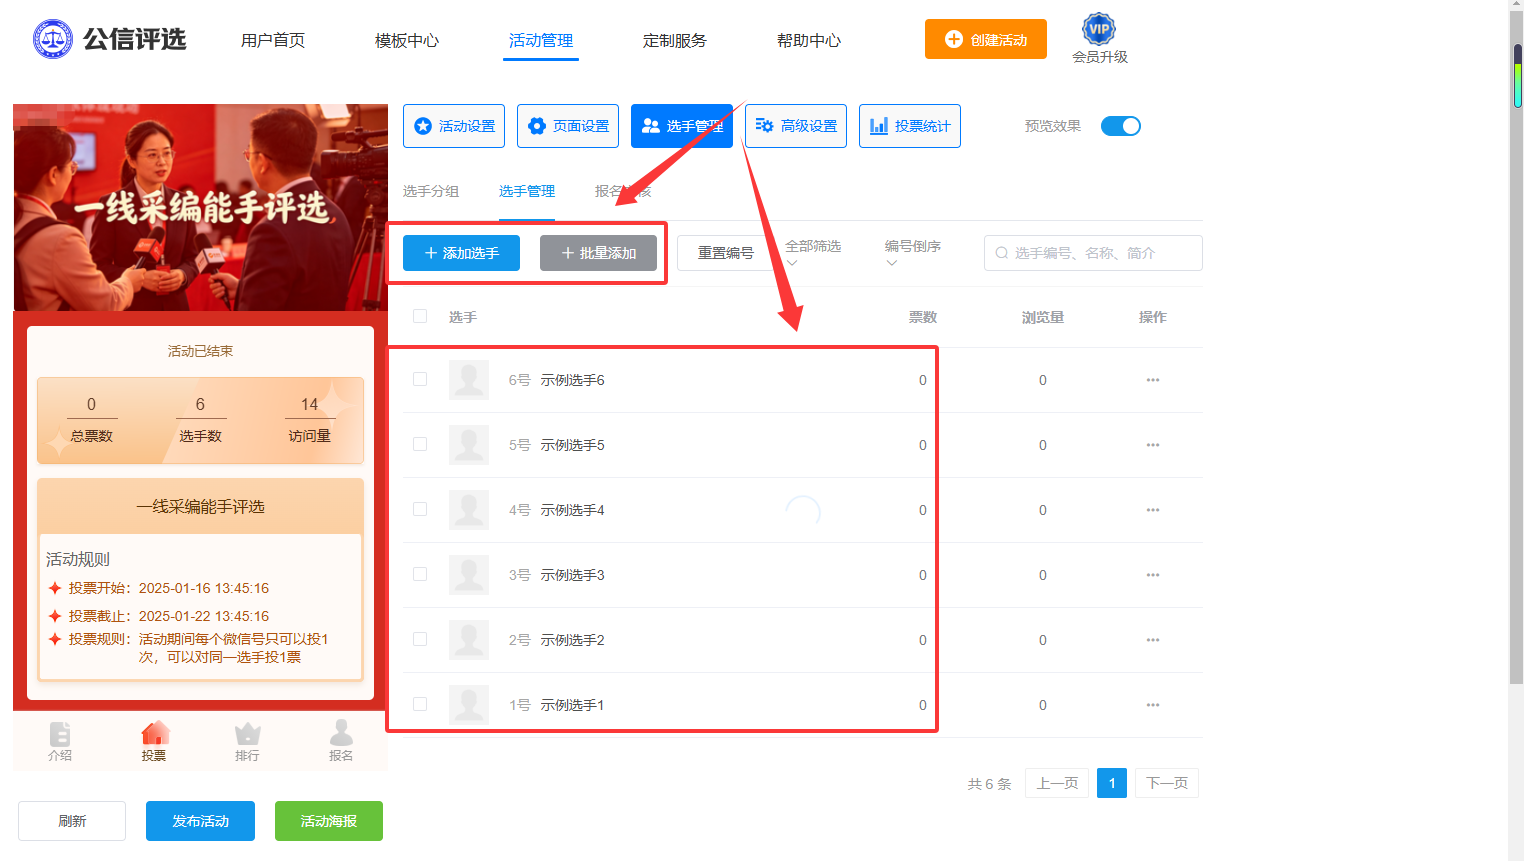Open more actions for 示例选手5
Image resolution: width=1524 pixels, height=861 pixels.
[1153, 445]
